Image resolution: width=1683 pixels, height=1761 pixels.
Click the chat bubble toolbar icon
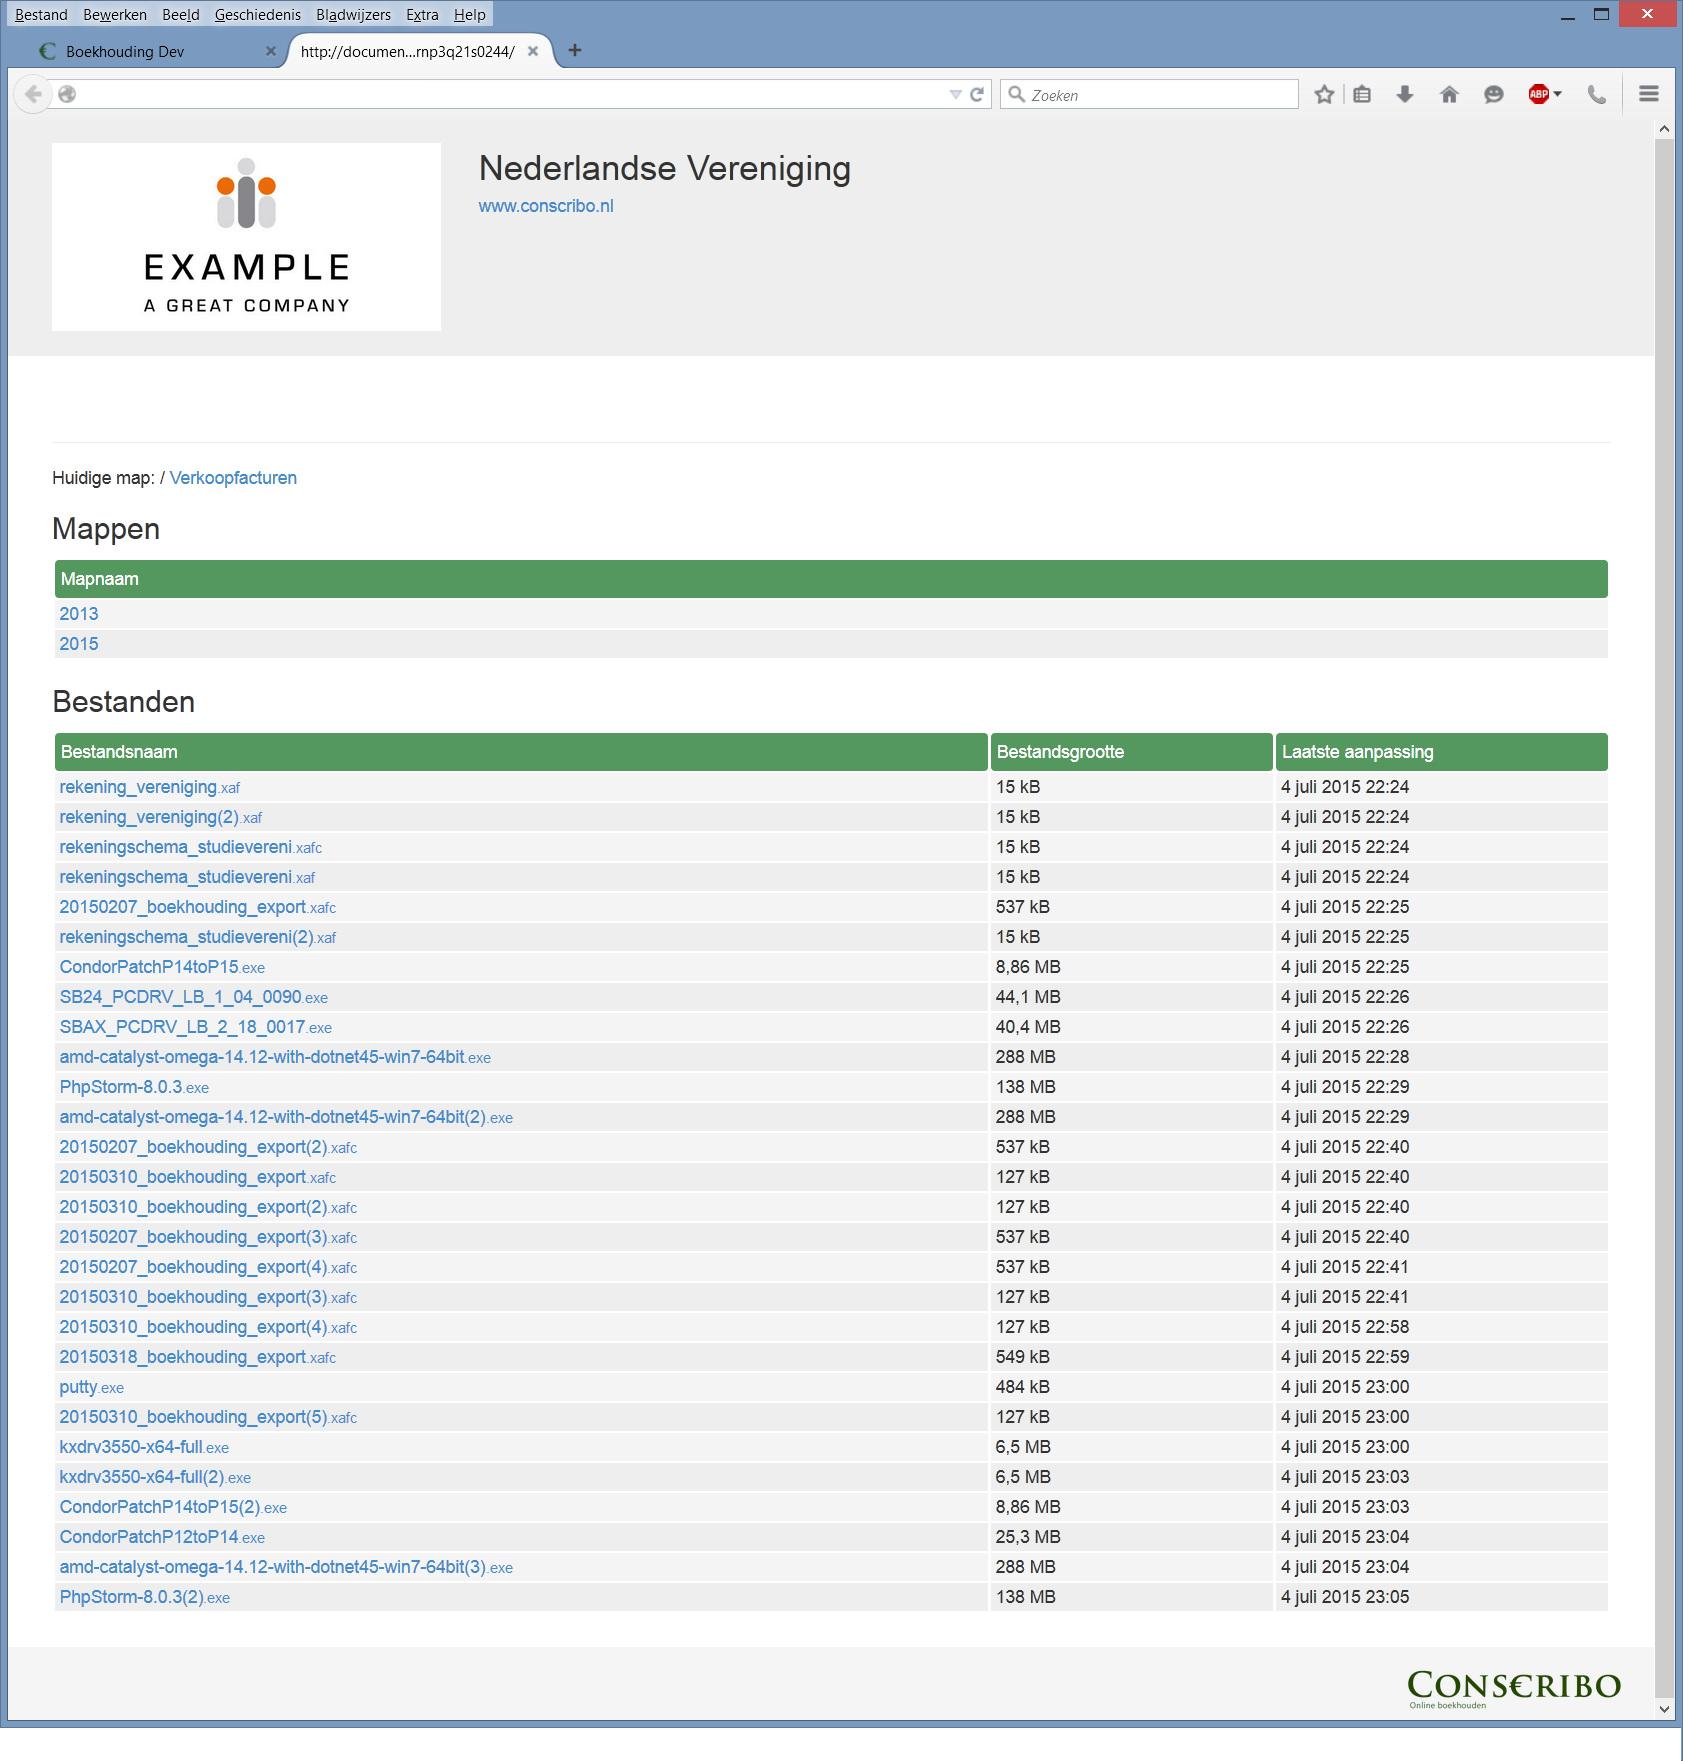1493,94
